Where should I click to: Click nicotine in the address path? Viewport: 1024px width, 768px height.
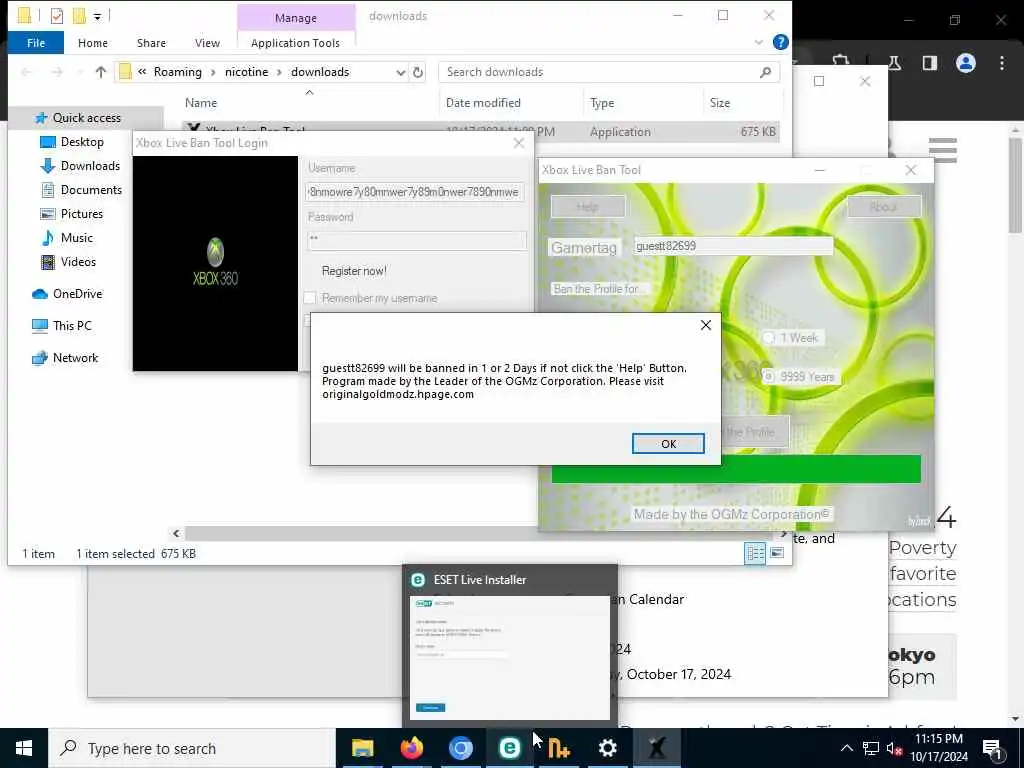pyautogui.click(x=246, y=72)
